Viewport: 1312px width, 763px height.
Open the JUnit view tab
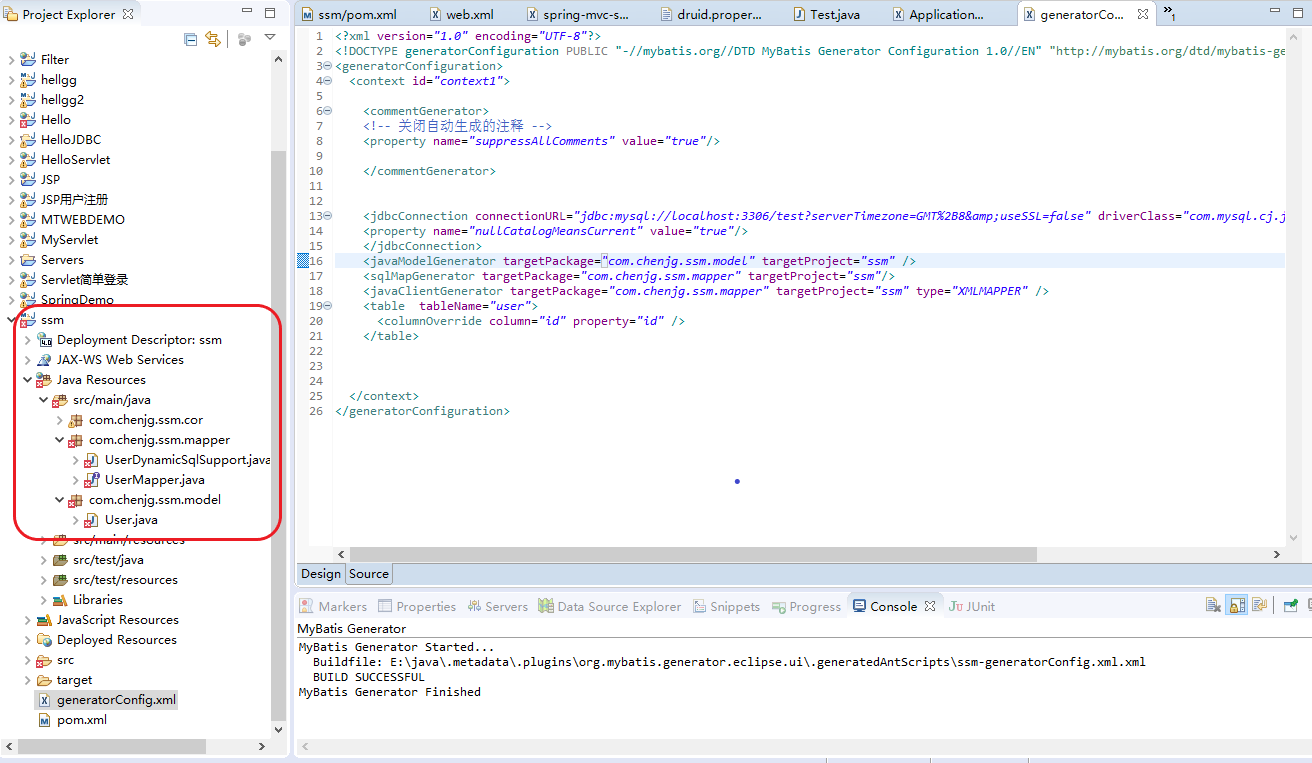972,606
